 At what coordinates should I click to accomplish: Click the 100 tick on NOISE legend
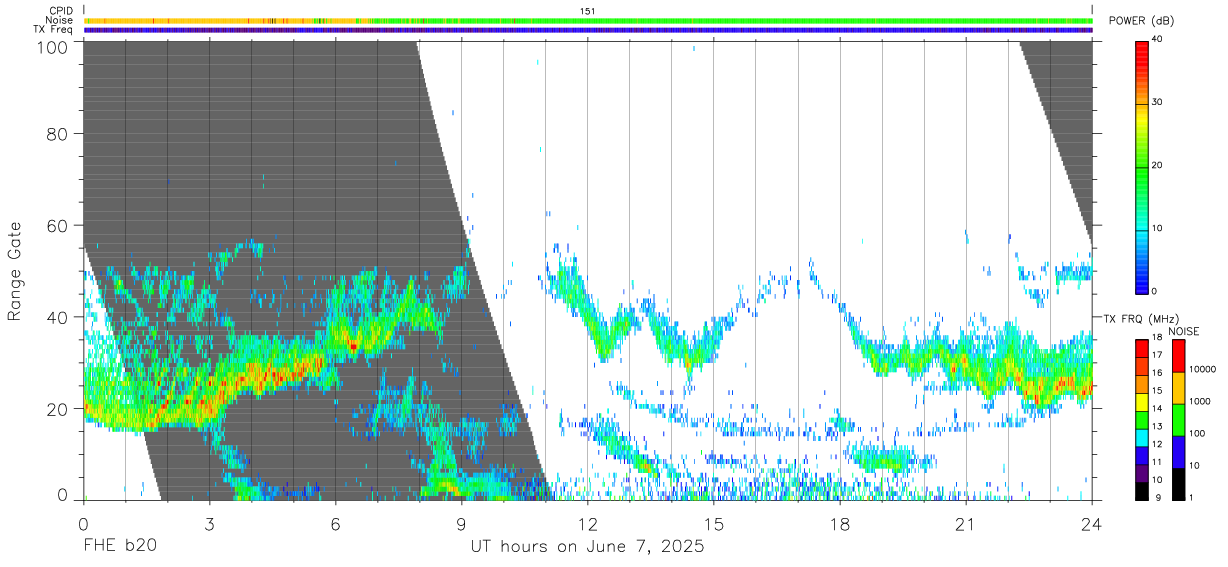point(1199,434)
